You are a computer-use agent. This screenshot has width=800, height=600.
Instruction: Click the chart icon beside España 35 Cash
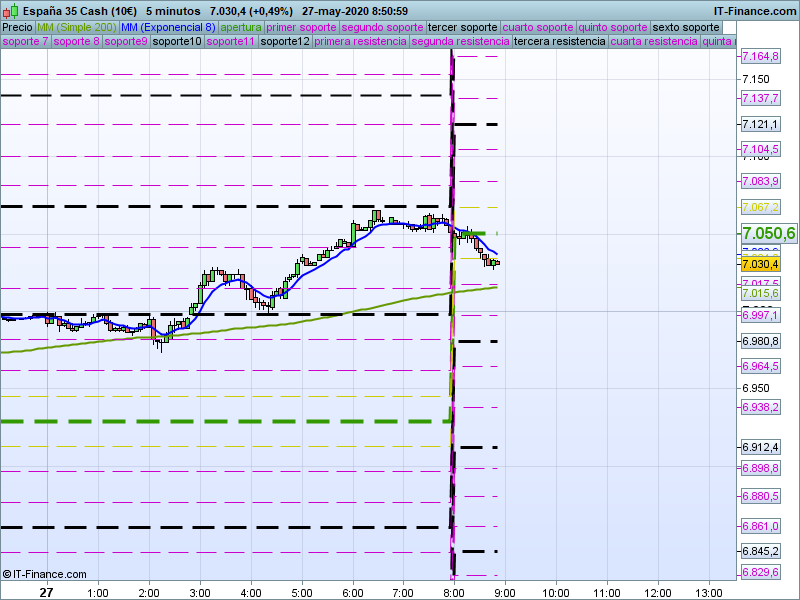click(8, 11)
